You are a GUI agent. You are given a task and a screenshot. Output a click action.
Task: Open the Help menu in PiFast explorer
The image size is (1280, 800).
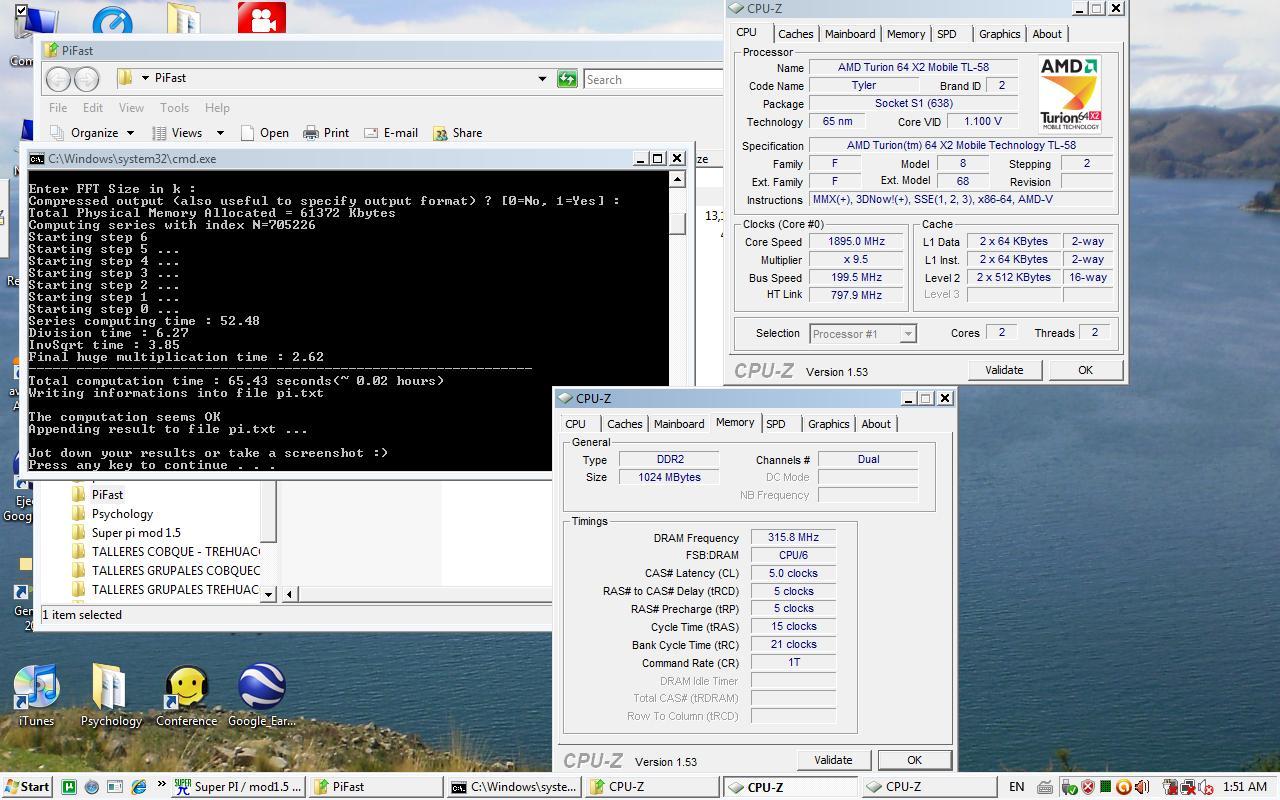(217, 107)
